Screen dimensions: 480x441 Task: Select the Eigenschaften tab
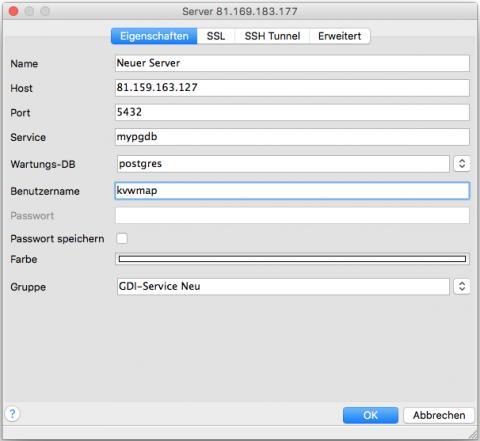pyautogui.click(x=154, y=36)
